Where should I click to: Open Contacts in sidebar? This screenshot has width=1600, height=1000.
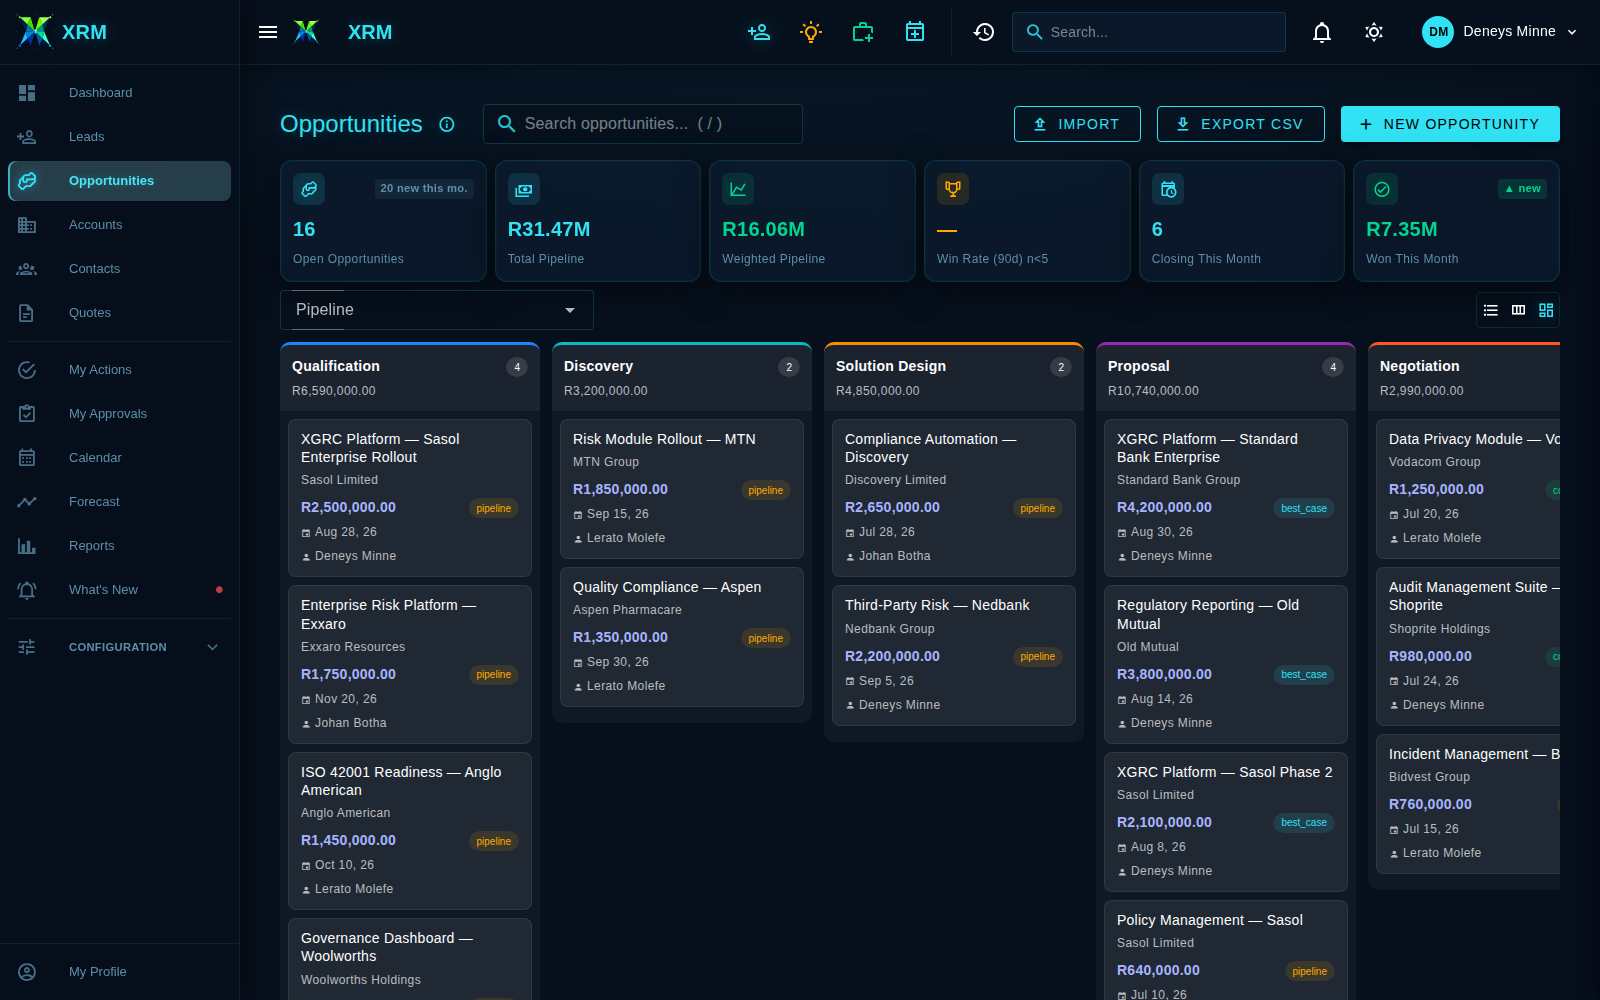[119, 269]
